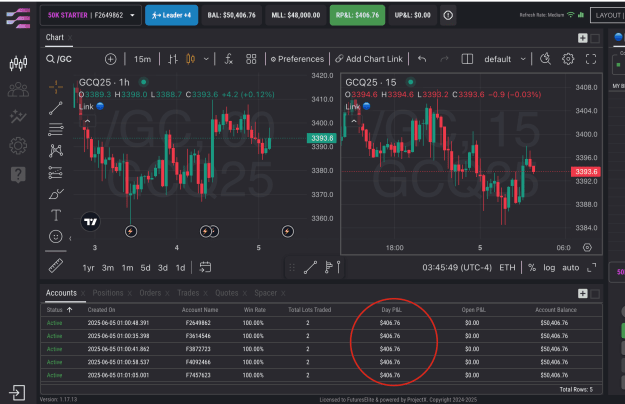Switch to the Orders tab
The width and height of the screenshot is (625, 404).
(150, 293)
